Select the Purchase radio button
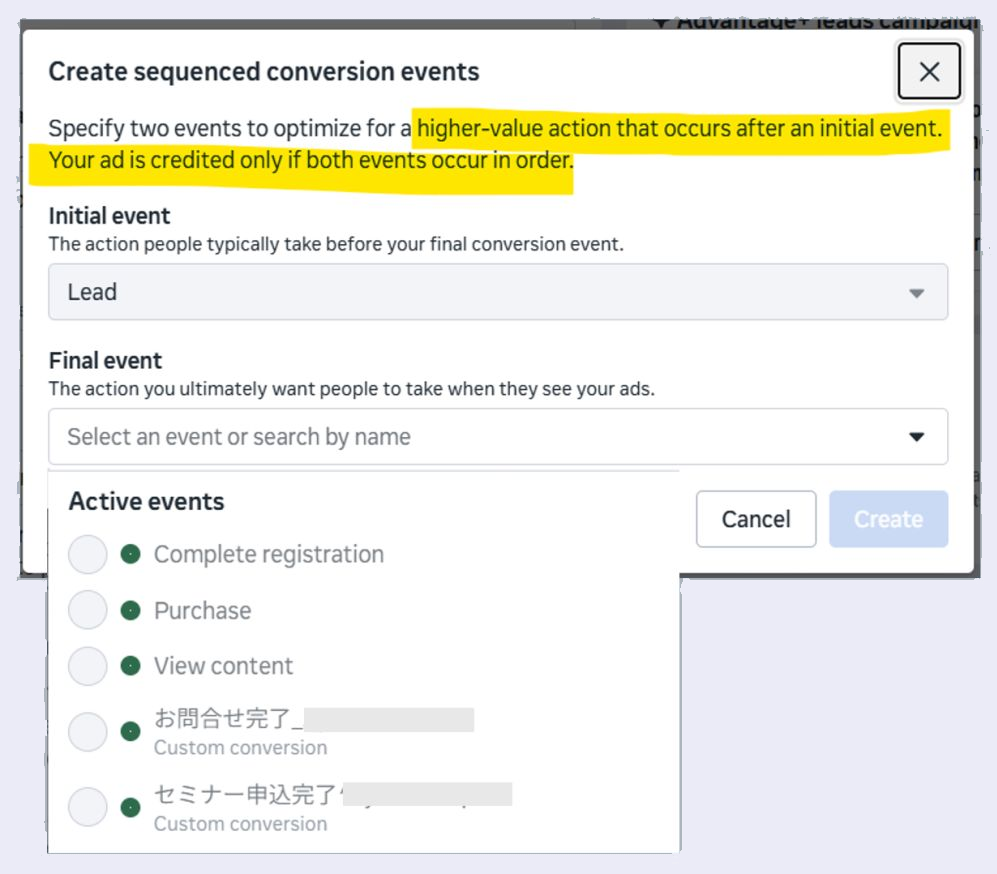Viewport: 997px width, 874px height. 88,610
